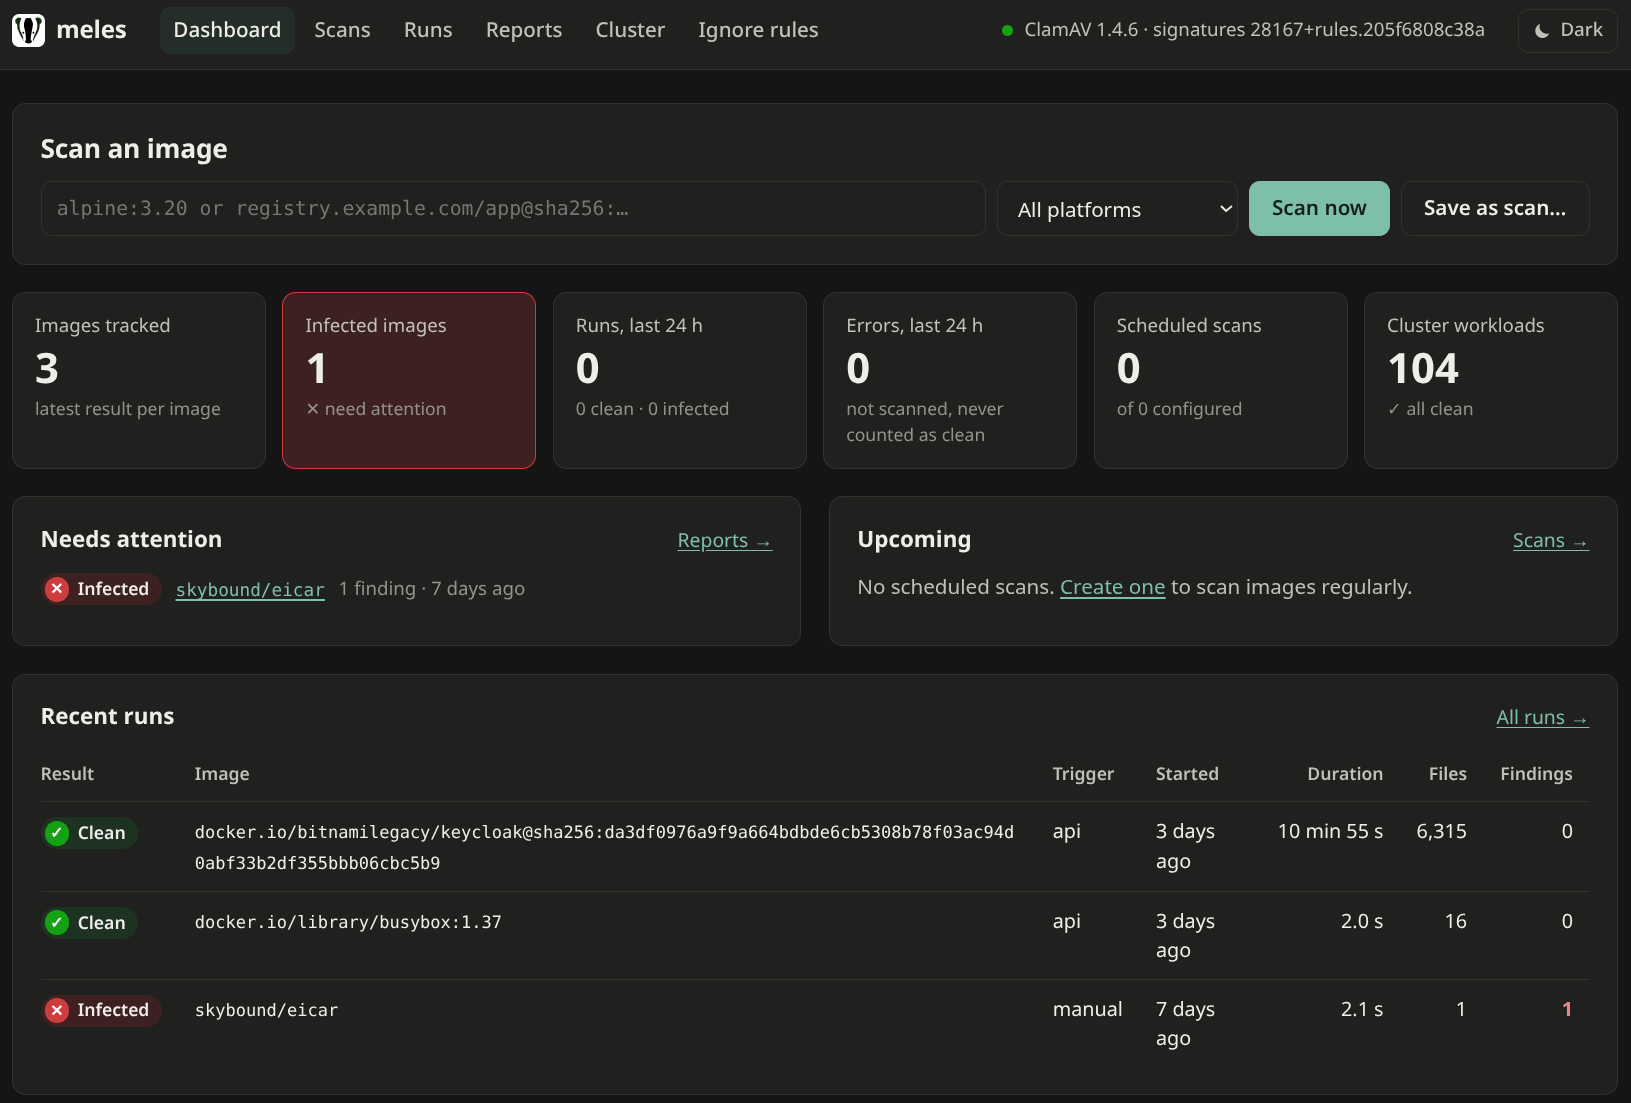Click the Findings column header

(x=1536, y=774)
